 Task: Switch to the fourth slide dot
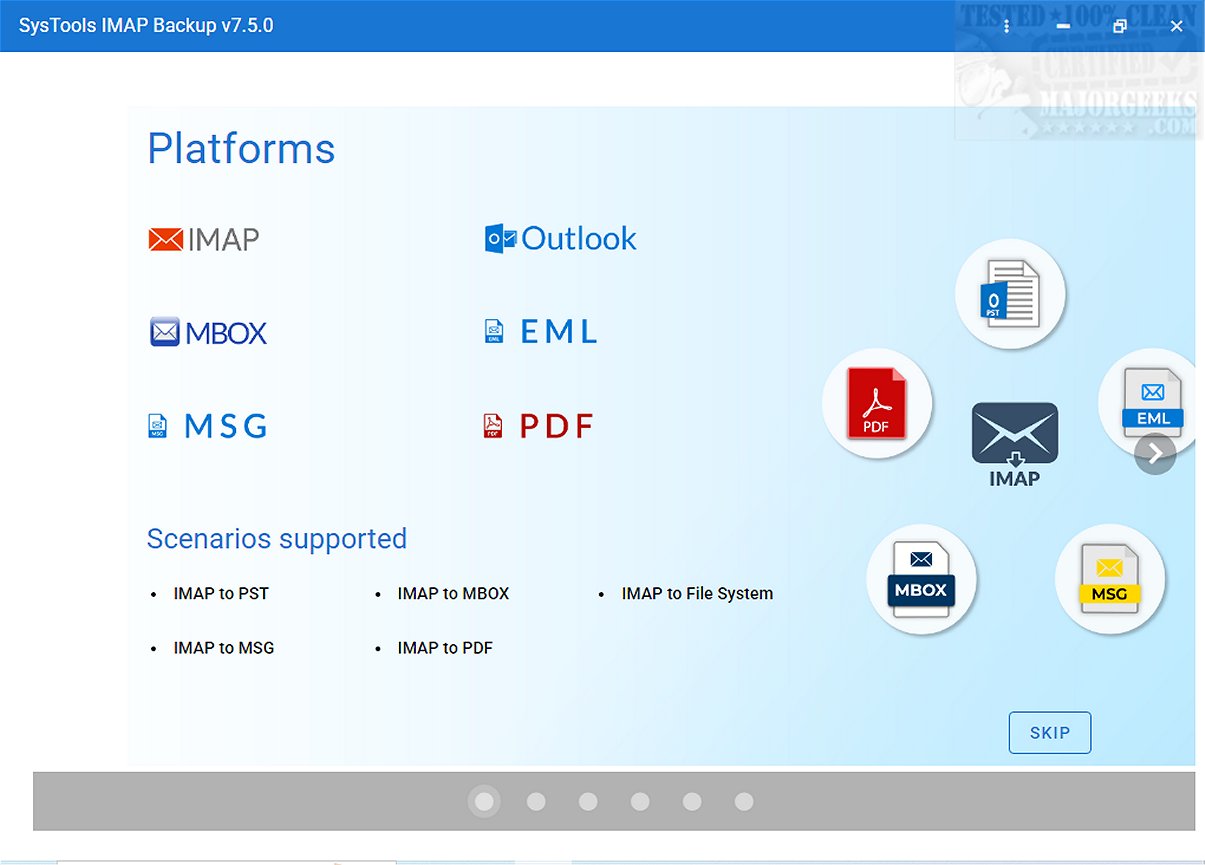coord(640,802)
